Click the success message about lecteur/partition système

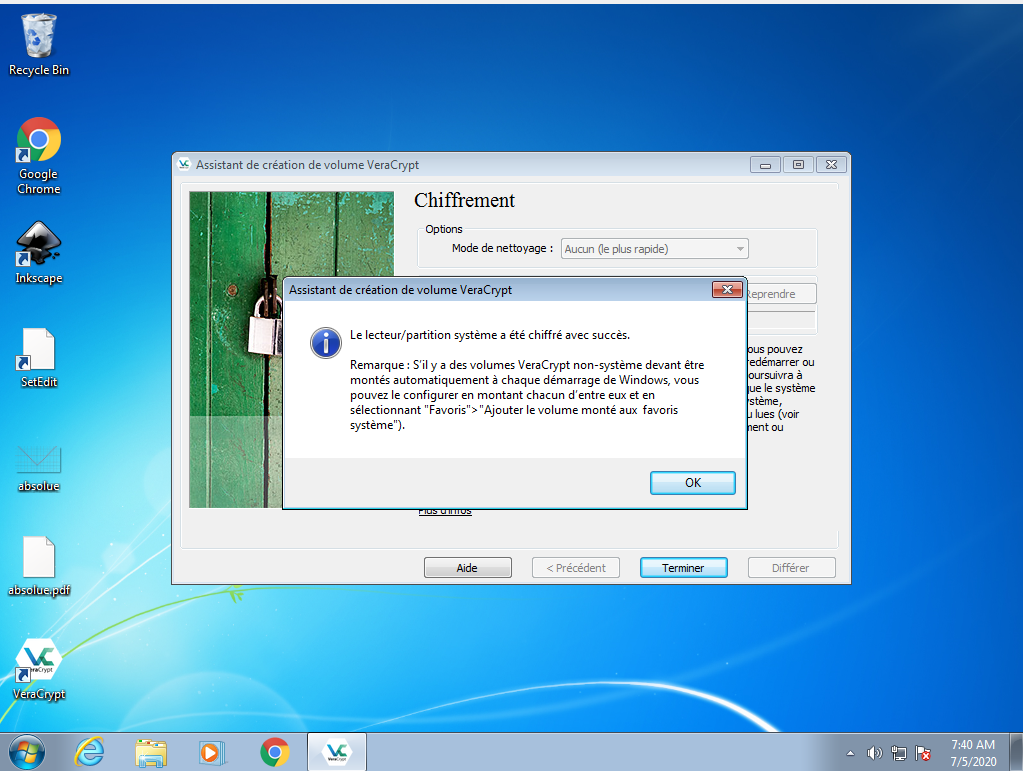point(490,335)
